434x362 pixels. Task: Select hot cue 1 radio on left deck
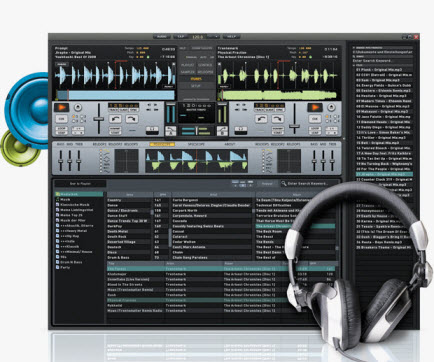pos(74,116)
